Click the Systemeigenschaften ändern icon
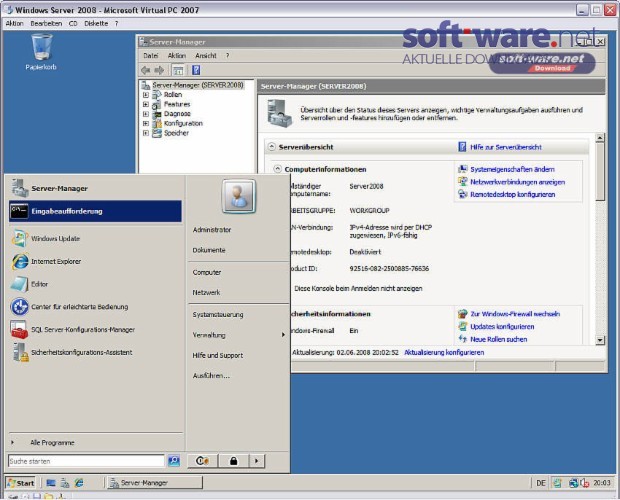This screenshot has height=500, width=620. coord(462,169)
